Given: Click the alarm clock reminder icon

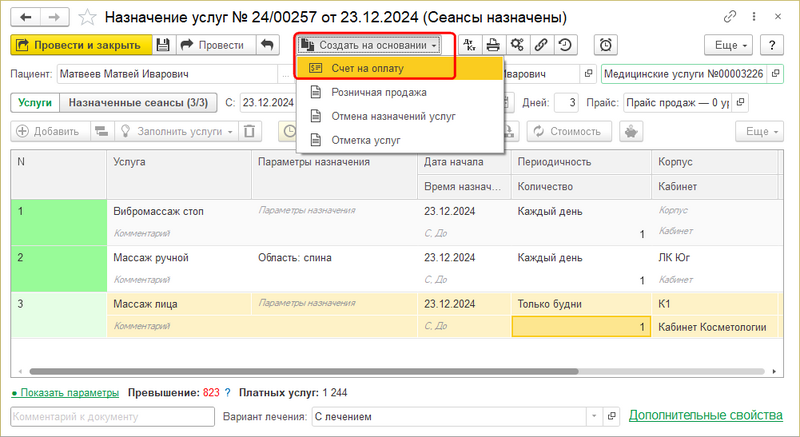Looking at the screenshot, I should pos(606,45).
